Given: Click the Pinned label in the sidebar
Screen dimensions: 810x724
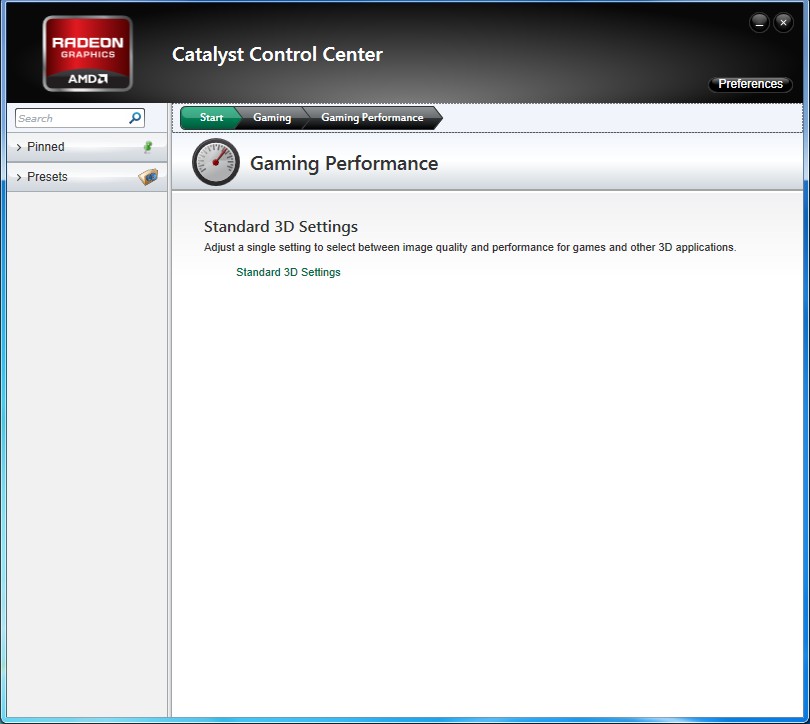Looking at the screenshot, I should pyautogui.click(x=45, y=147).
